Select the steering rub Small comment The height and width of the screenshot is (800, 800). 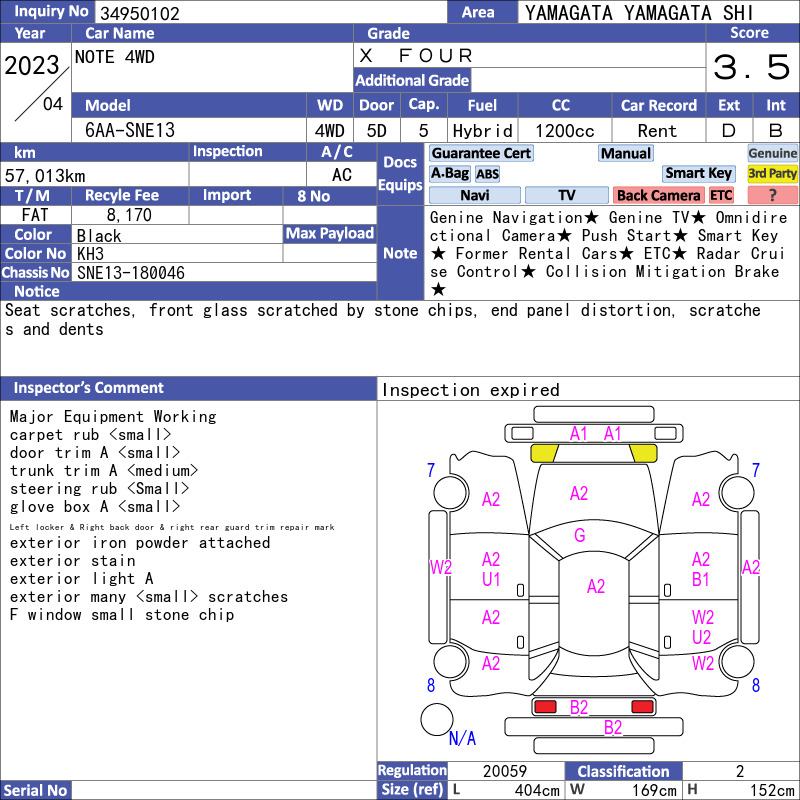pyautogui.click(x=99, y=488)
